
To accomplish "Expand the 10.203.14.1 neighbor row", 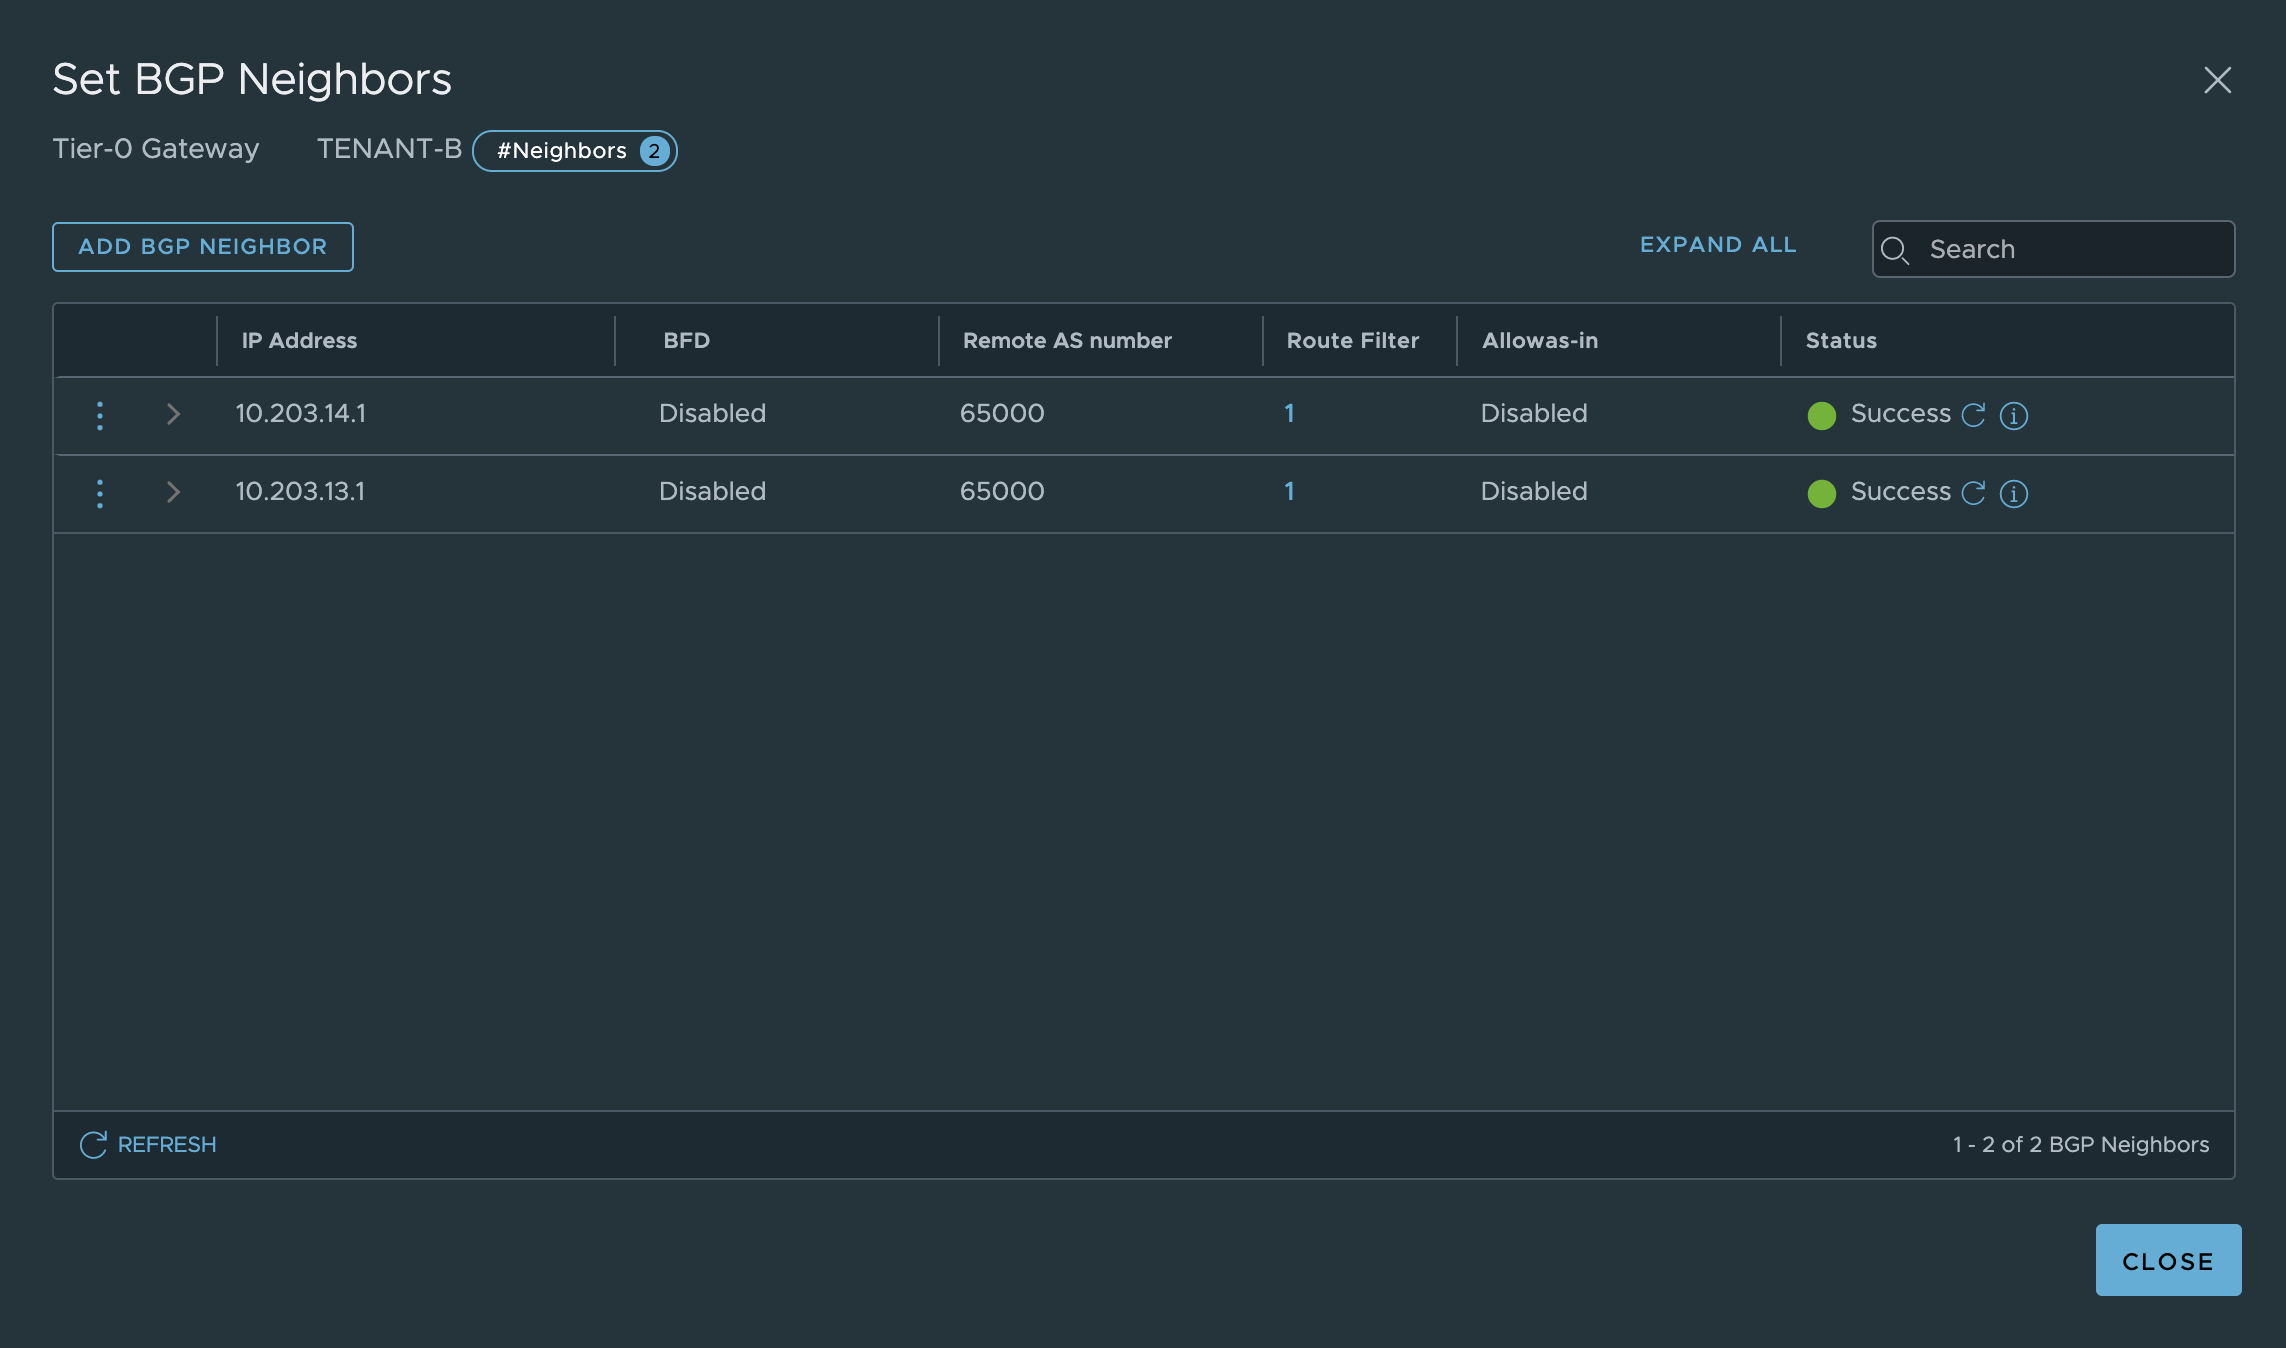I will pos(173,414).
